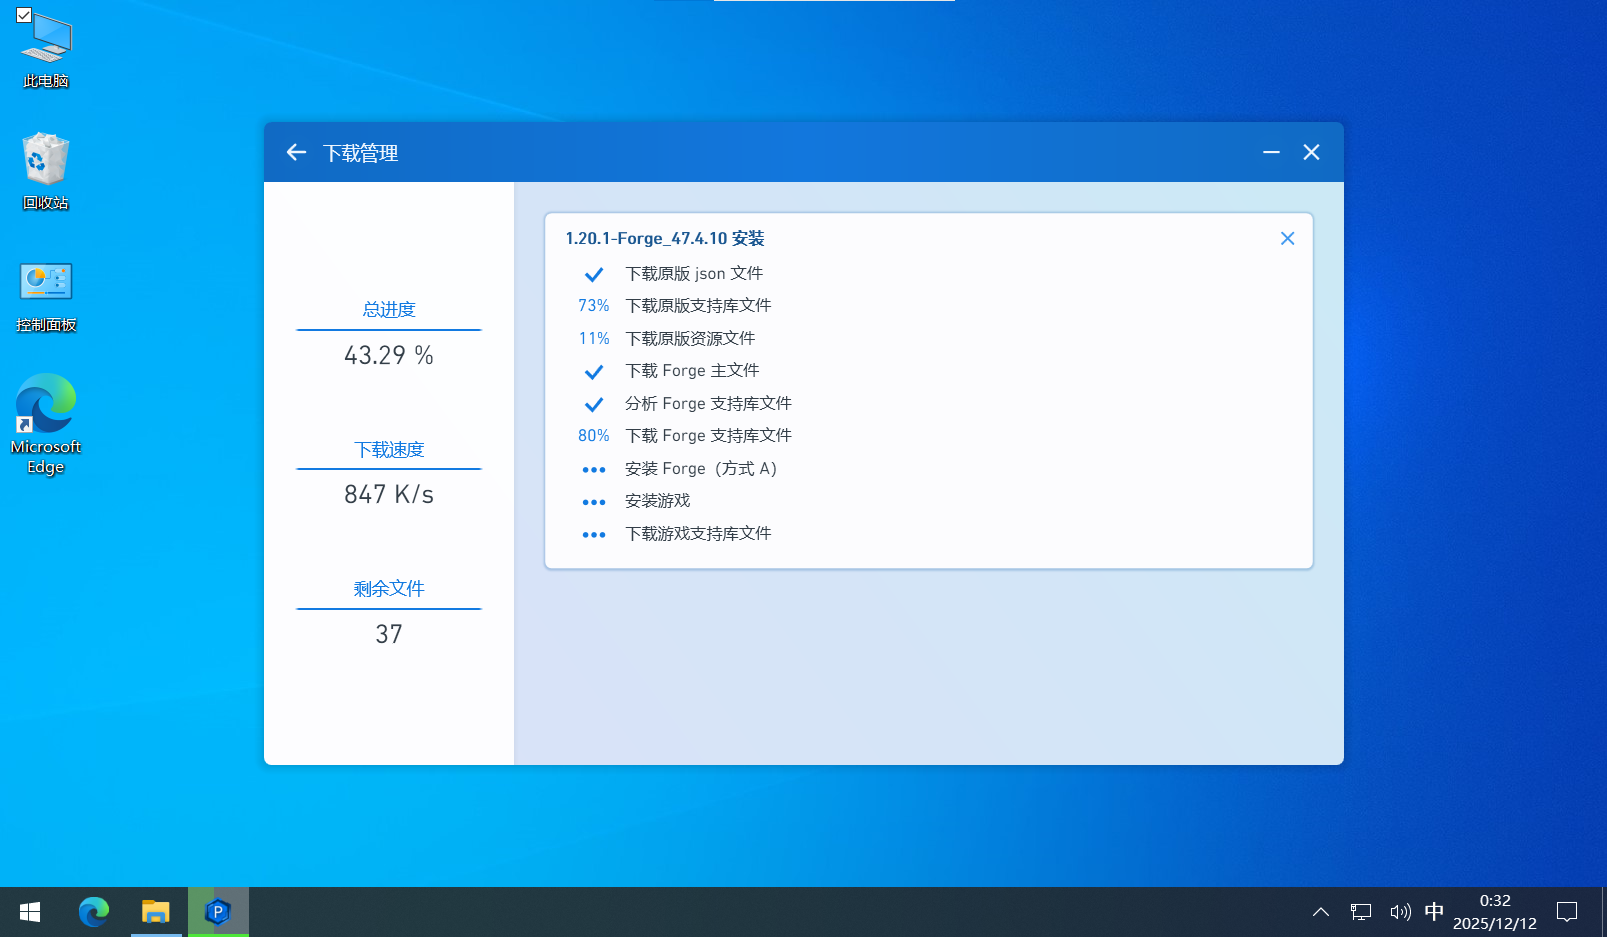Open the Windows Start menu

click(30, 912)
